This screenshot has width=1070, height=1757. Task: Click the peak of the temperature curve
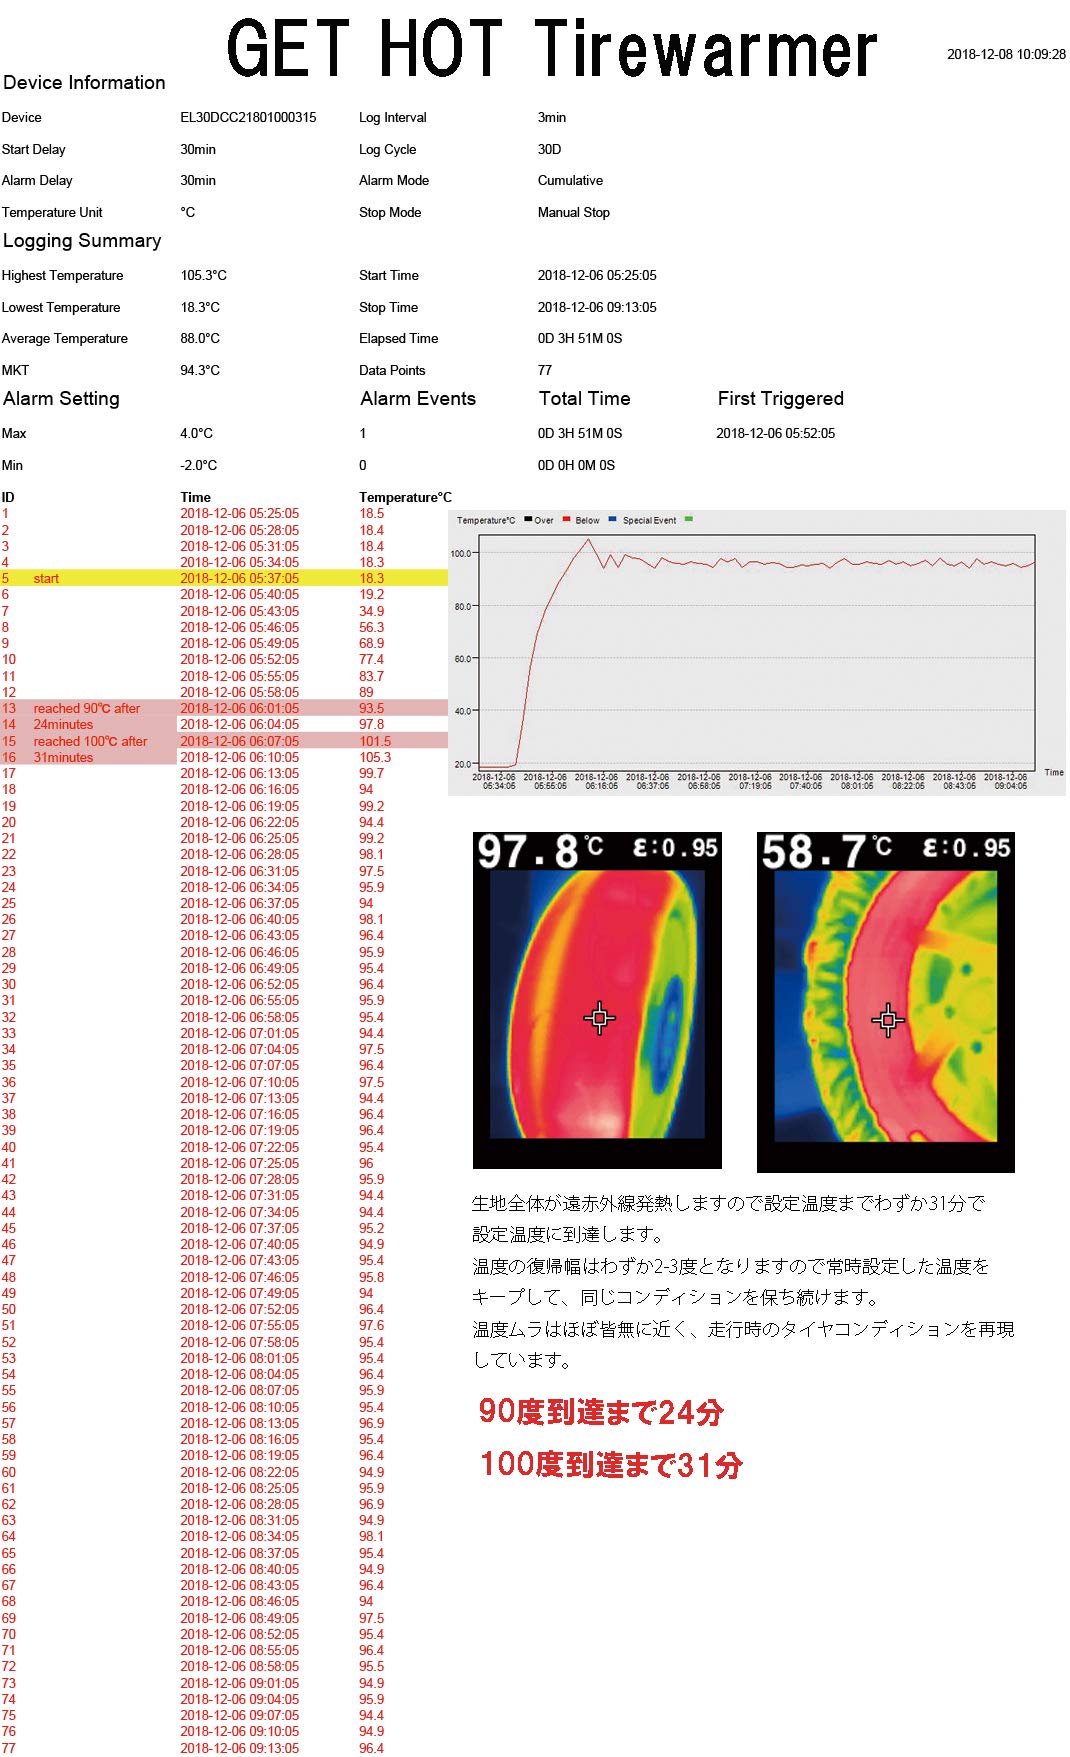coord(588,540)
